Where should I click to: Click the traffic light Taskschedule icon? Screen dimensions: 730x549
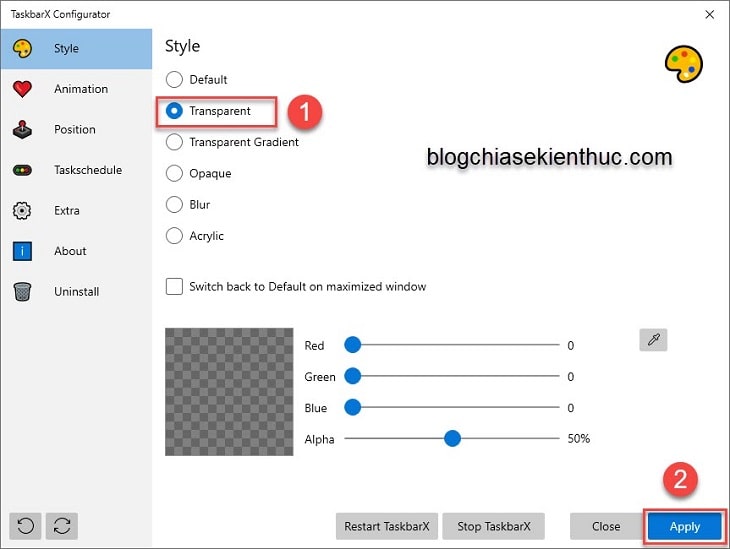pos(22,170)
